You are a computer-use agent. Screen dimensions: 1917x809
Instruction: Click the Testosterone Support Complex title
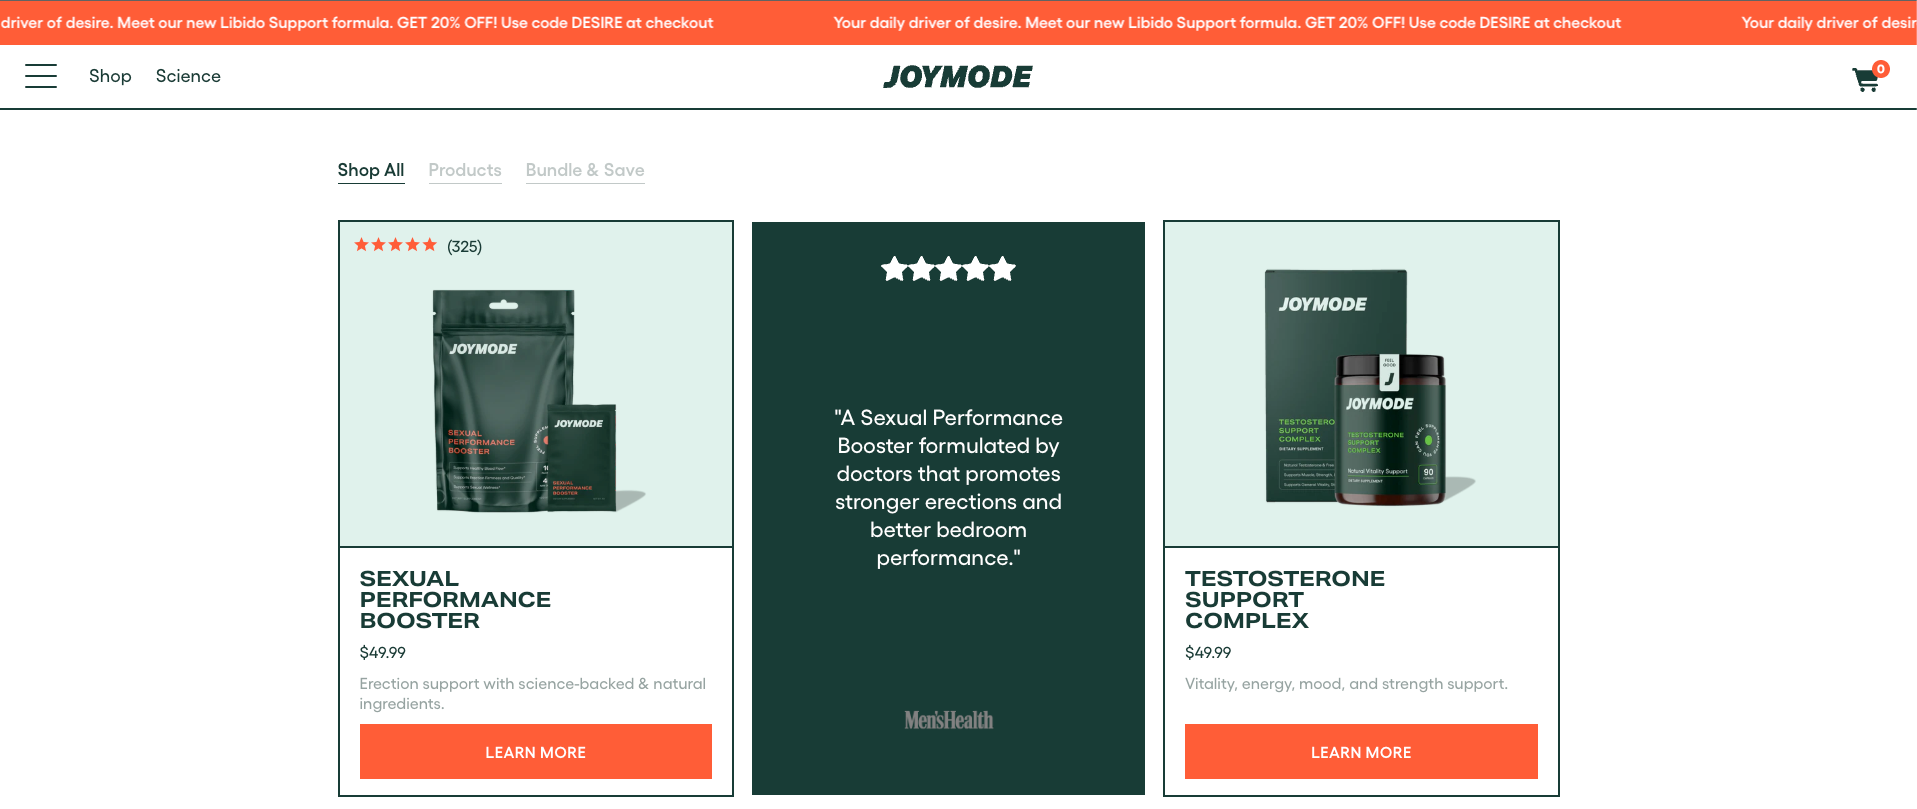point(1285,600)
